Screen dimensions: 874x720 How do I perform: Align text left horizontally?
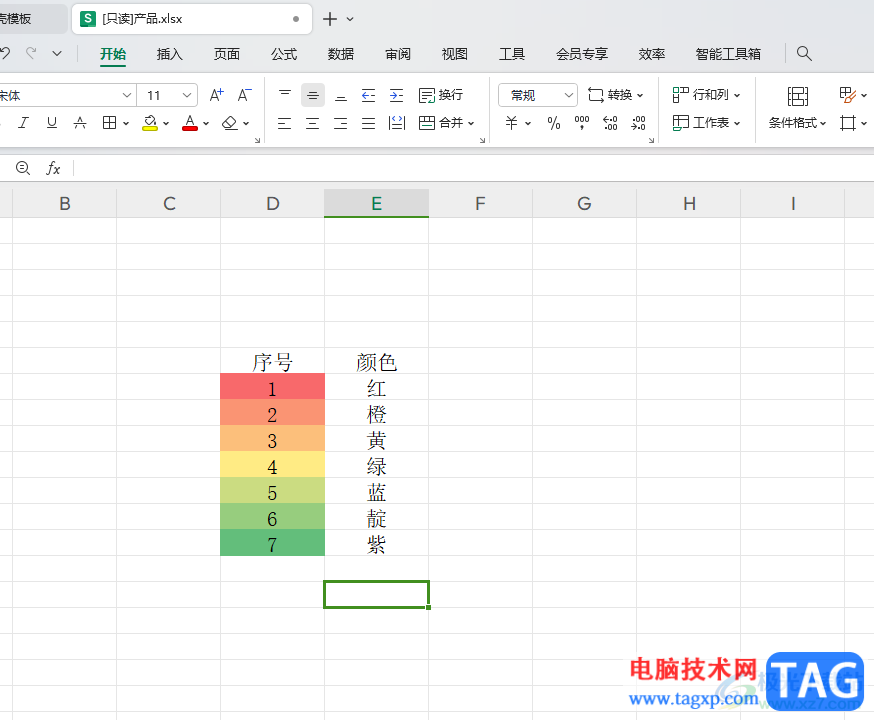pos(284,123)
